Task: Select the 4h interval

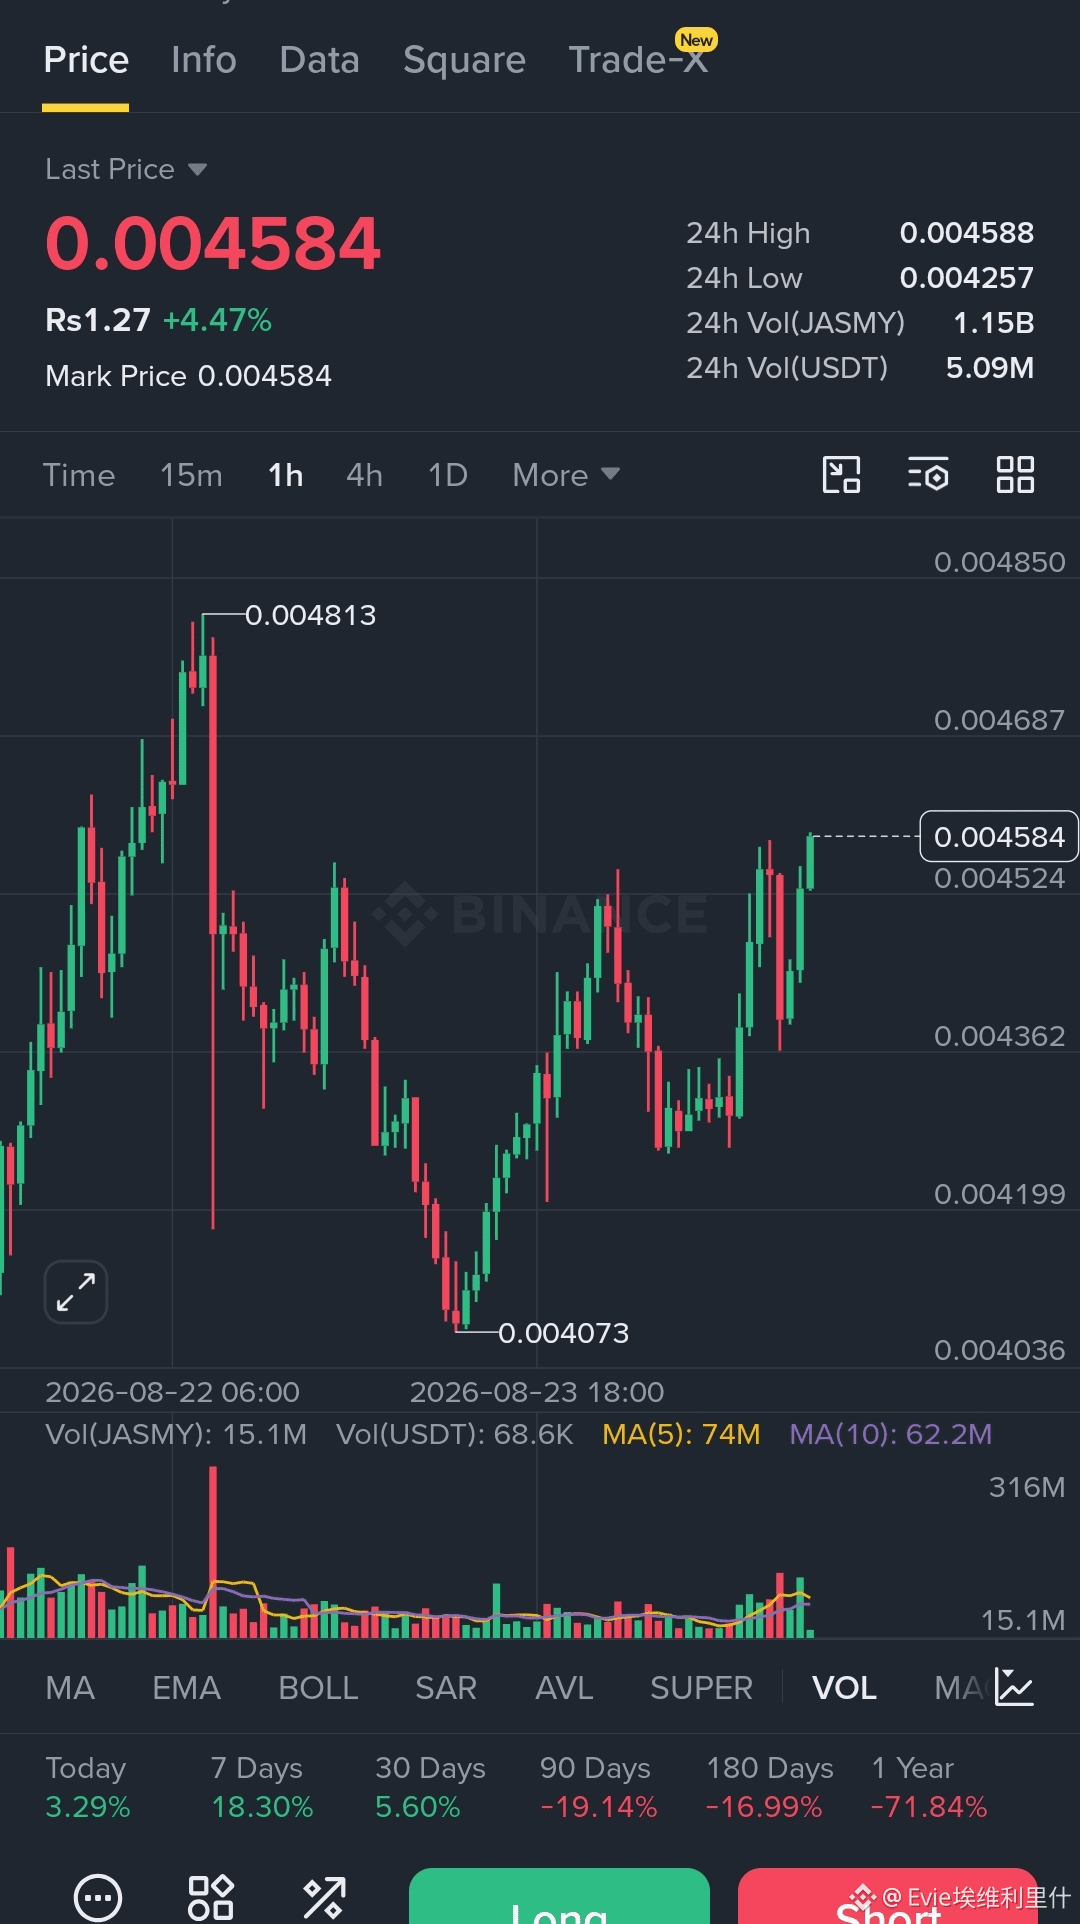Action: 364,475
